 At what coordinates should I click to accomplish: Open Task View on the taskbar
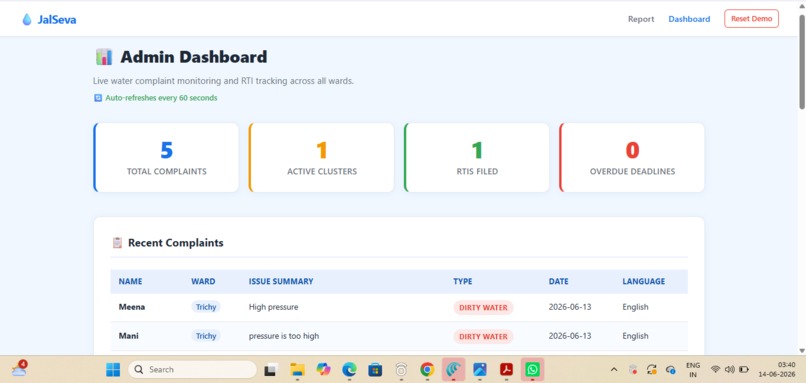pyautogui.click(x=271, y=369)
